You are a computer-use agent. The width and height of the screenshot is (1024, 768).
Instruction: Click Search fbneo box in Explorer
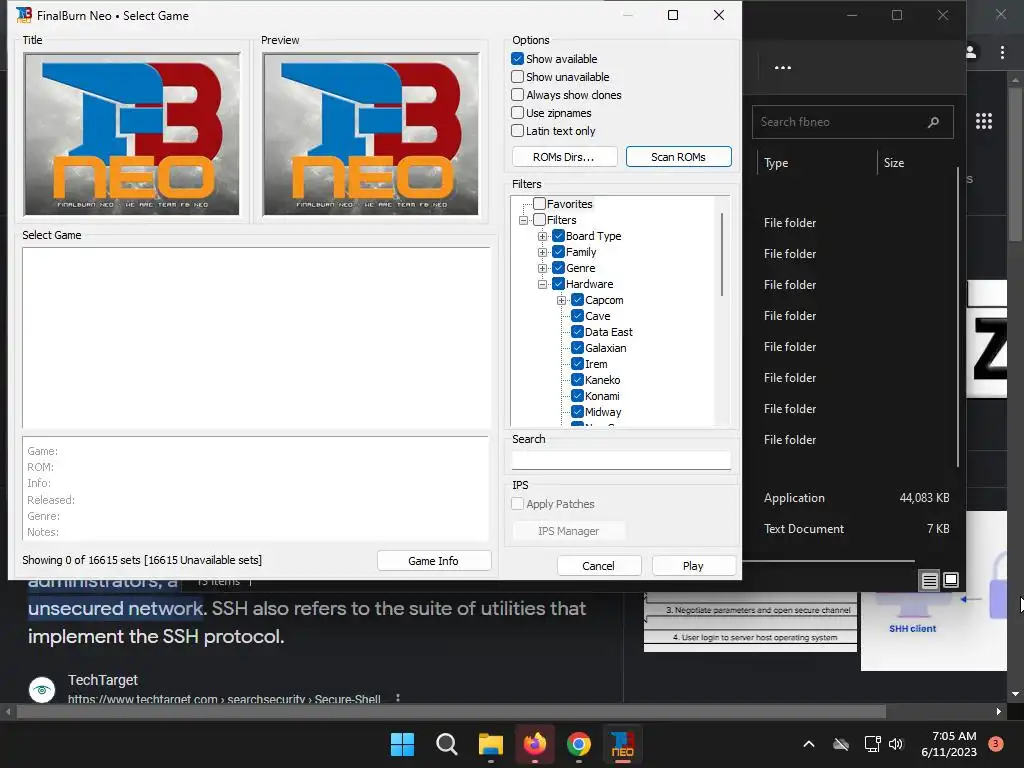(x=852, y=122)
